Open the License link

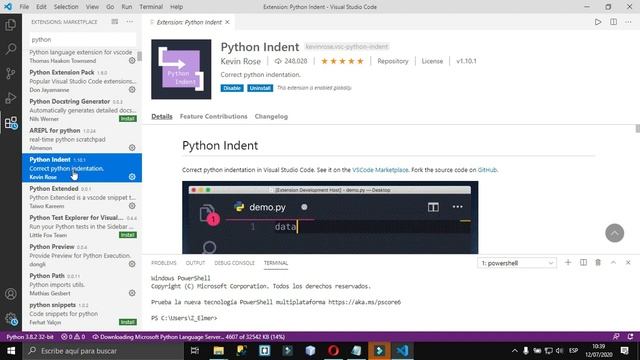432,61
